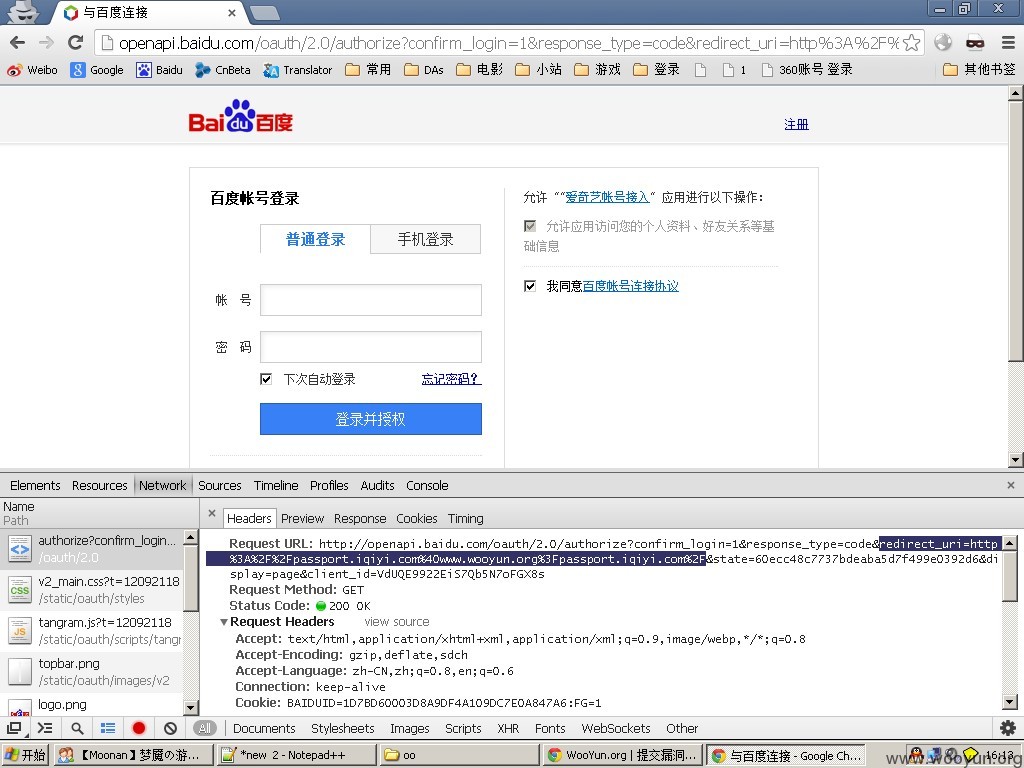
Task: Click the red record network log button
Action: (x=138, y=728)
